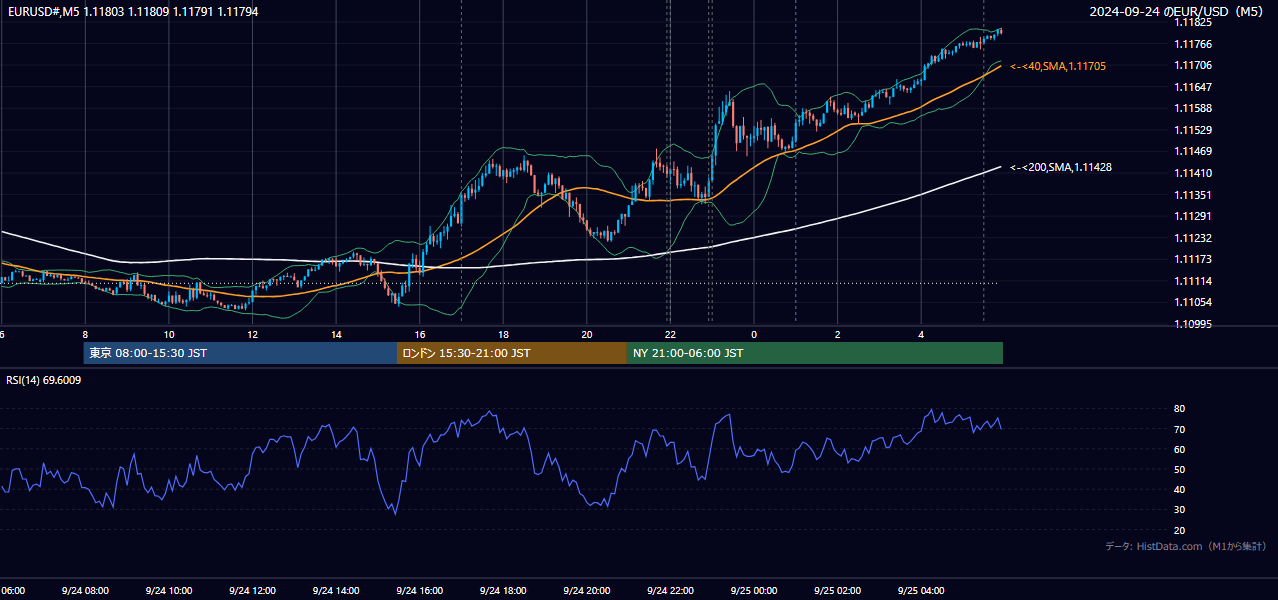Click hour label 16 under the price chart

coord(420,335)
